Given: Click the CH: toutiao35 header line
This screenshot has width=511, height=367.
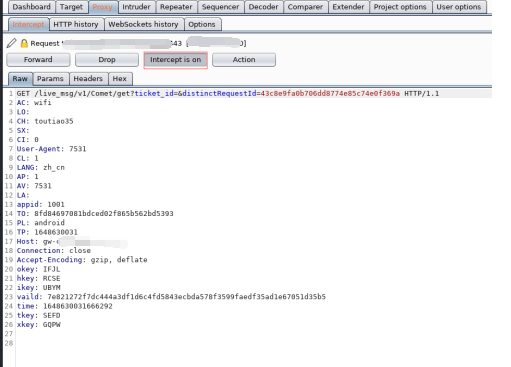Looking at the screenshot, I should (x=45, y=121).
